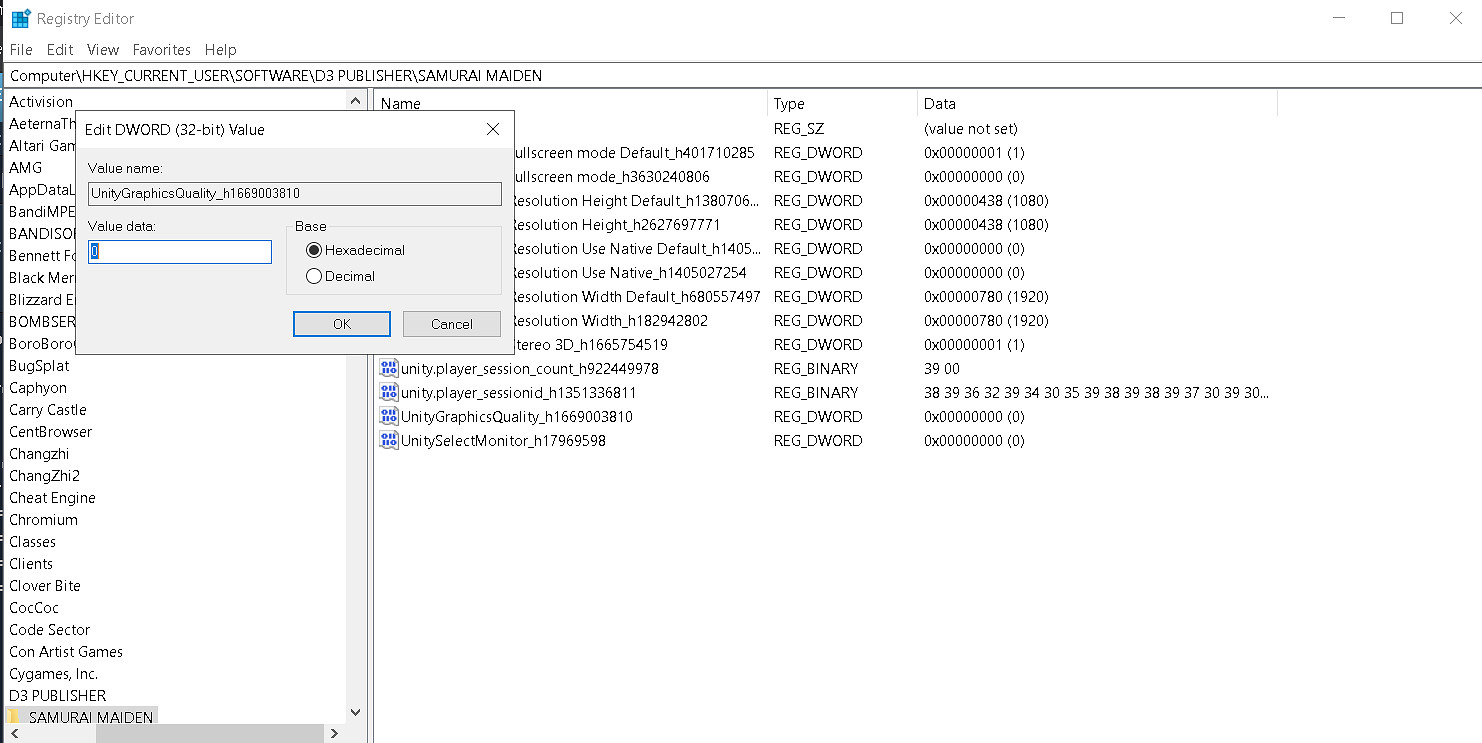Image resolution: width=1482 pixels, height=743 pixels.
Task: Click the Registry Editor title bar icon
Action: pyautogui.click(x=20, y=18)
